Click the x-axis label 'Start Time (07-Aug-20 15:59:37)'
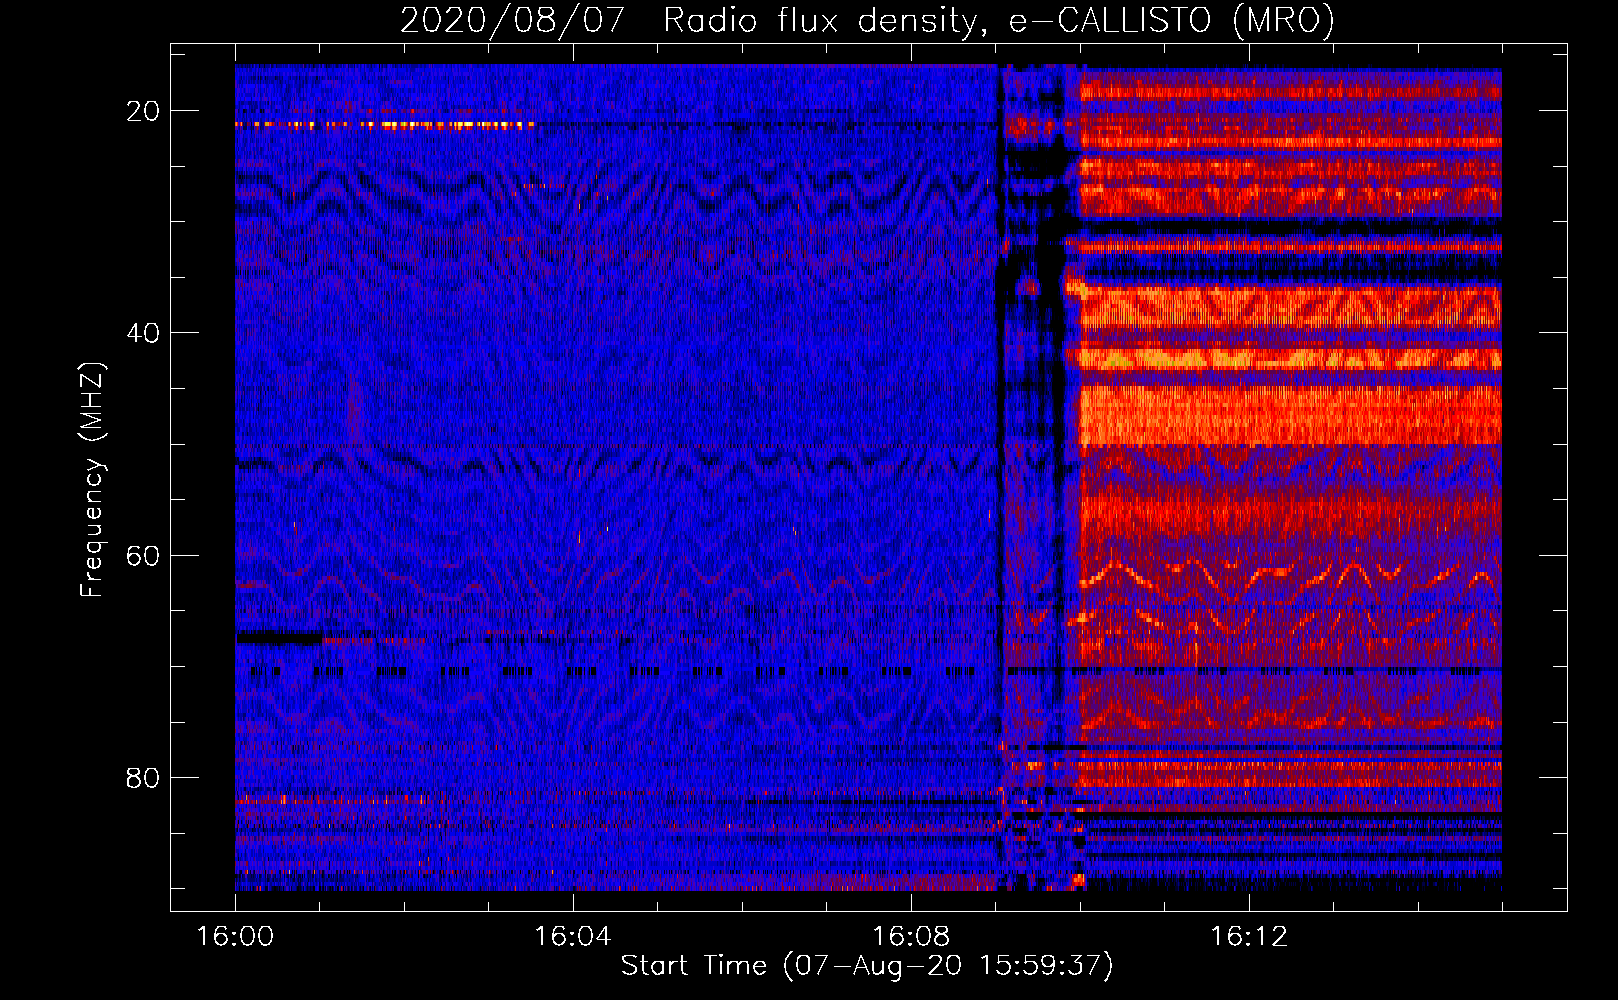This screenshot has height=1000, width=1618. 866,965
